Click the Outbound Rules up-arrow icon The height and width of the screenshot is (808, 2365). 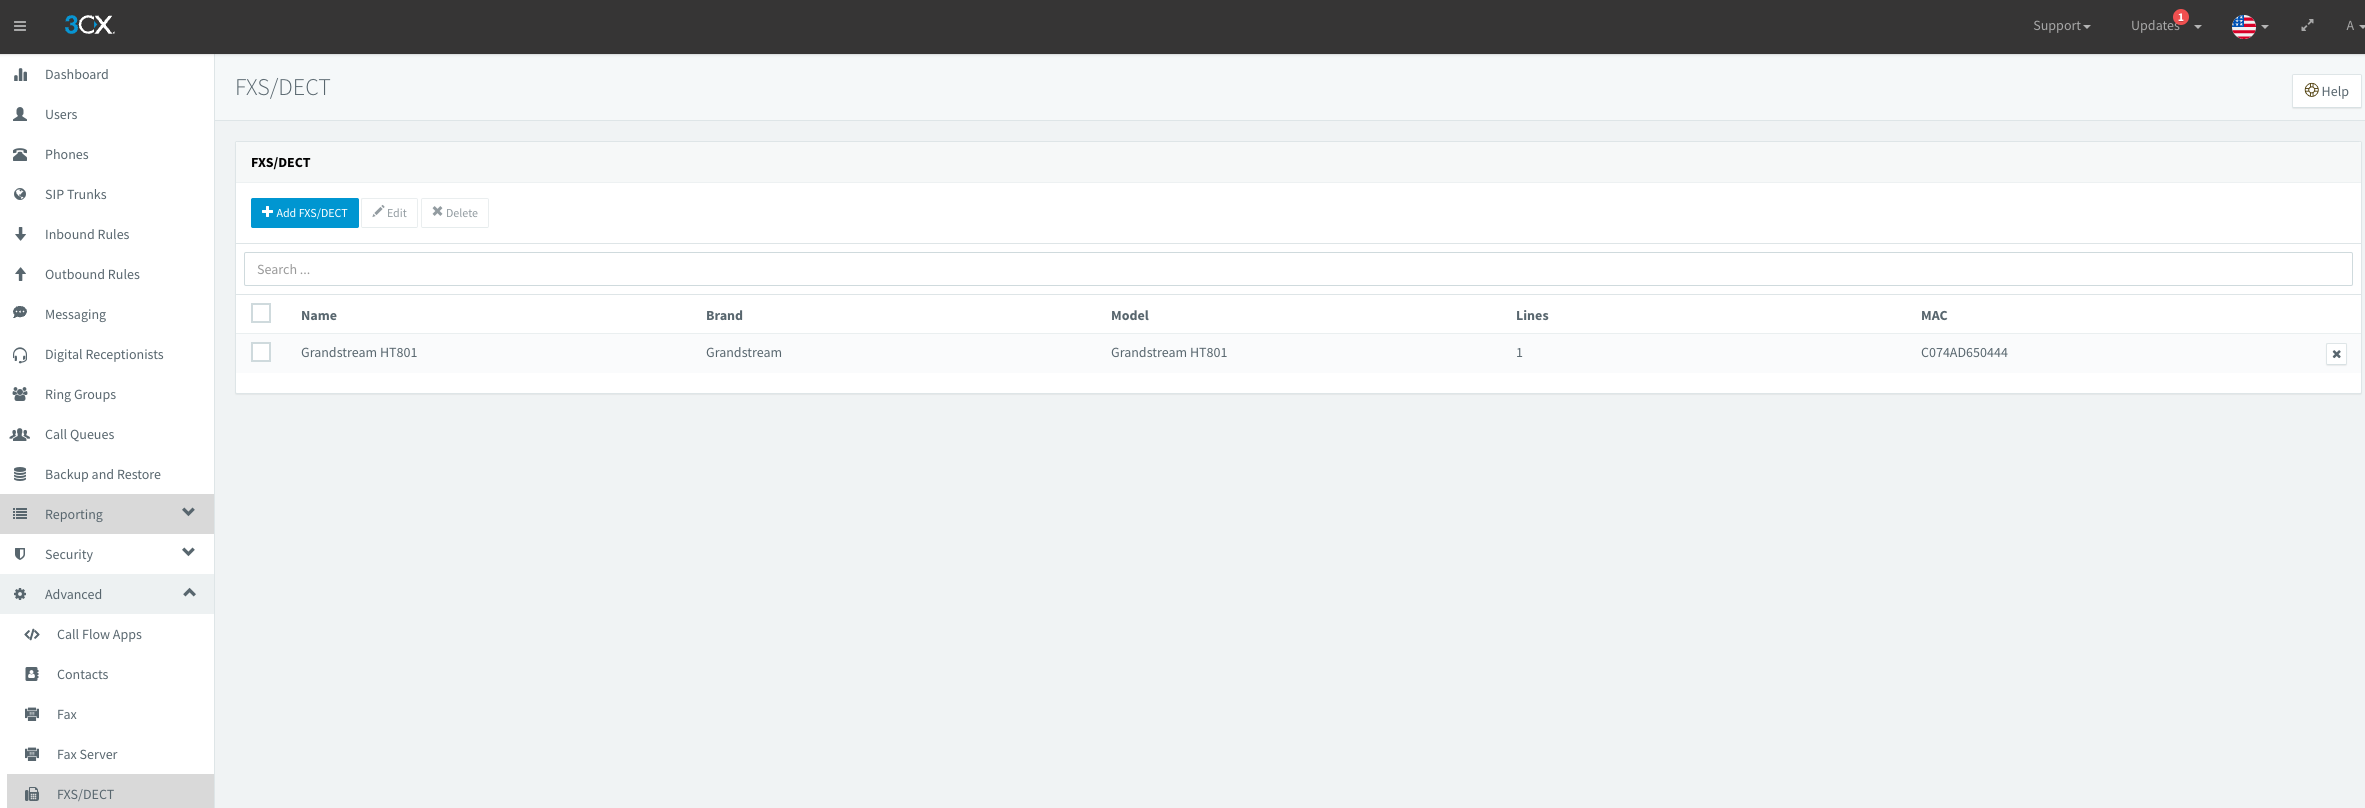(x=20, y=274)
